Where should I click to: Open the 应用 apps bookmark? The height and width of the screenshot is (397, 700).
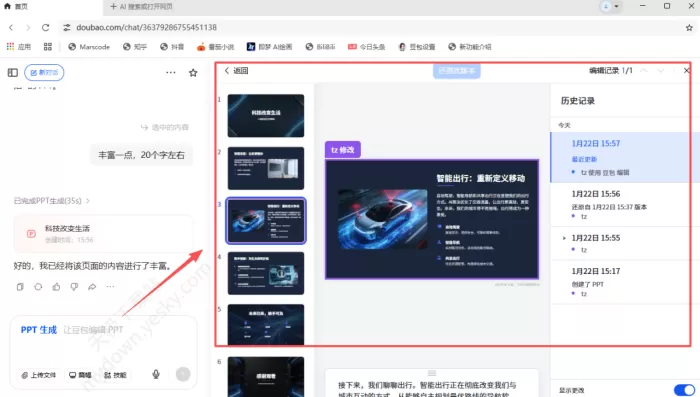(19, 46)
